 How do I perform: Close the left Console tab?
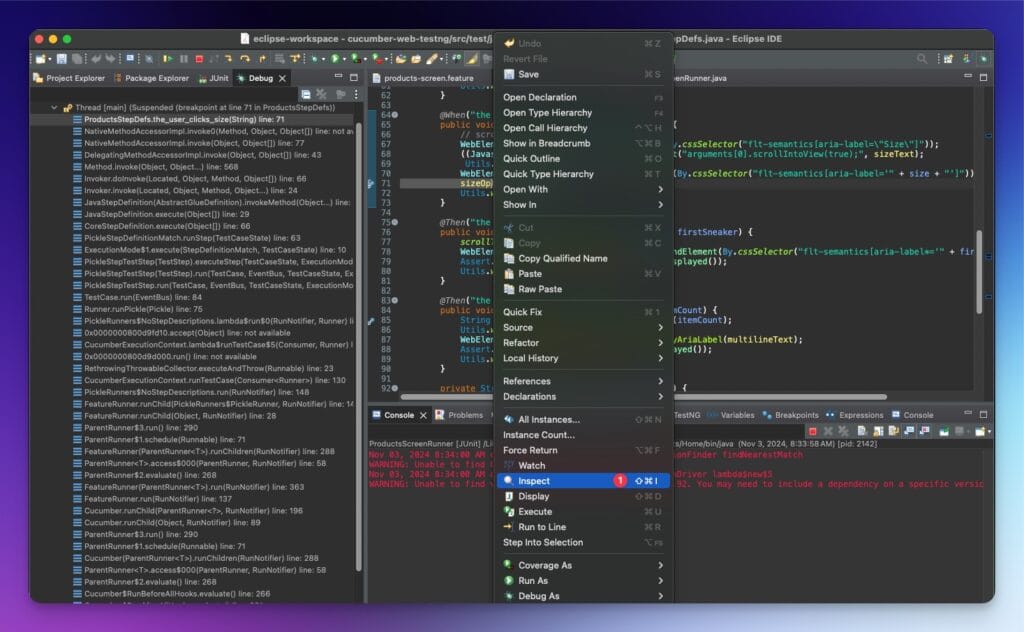423,415
